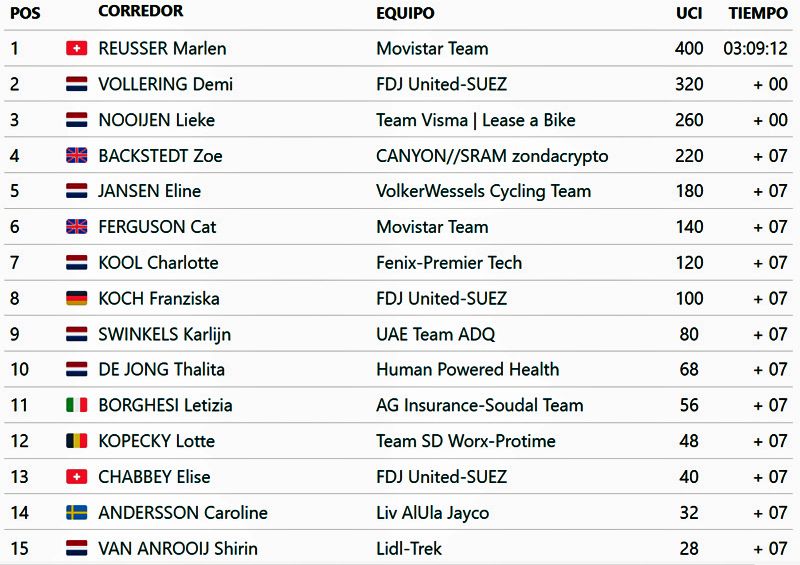The image size is (800, 565).
Task: Open the CANYON//SRAM zondacrypto team link
Action: (x=491, y=156)
